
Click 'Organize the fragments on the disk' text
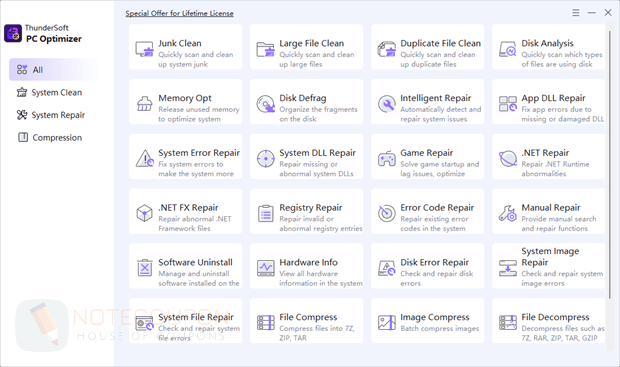coord(318,114)
